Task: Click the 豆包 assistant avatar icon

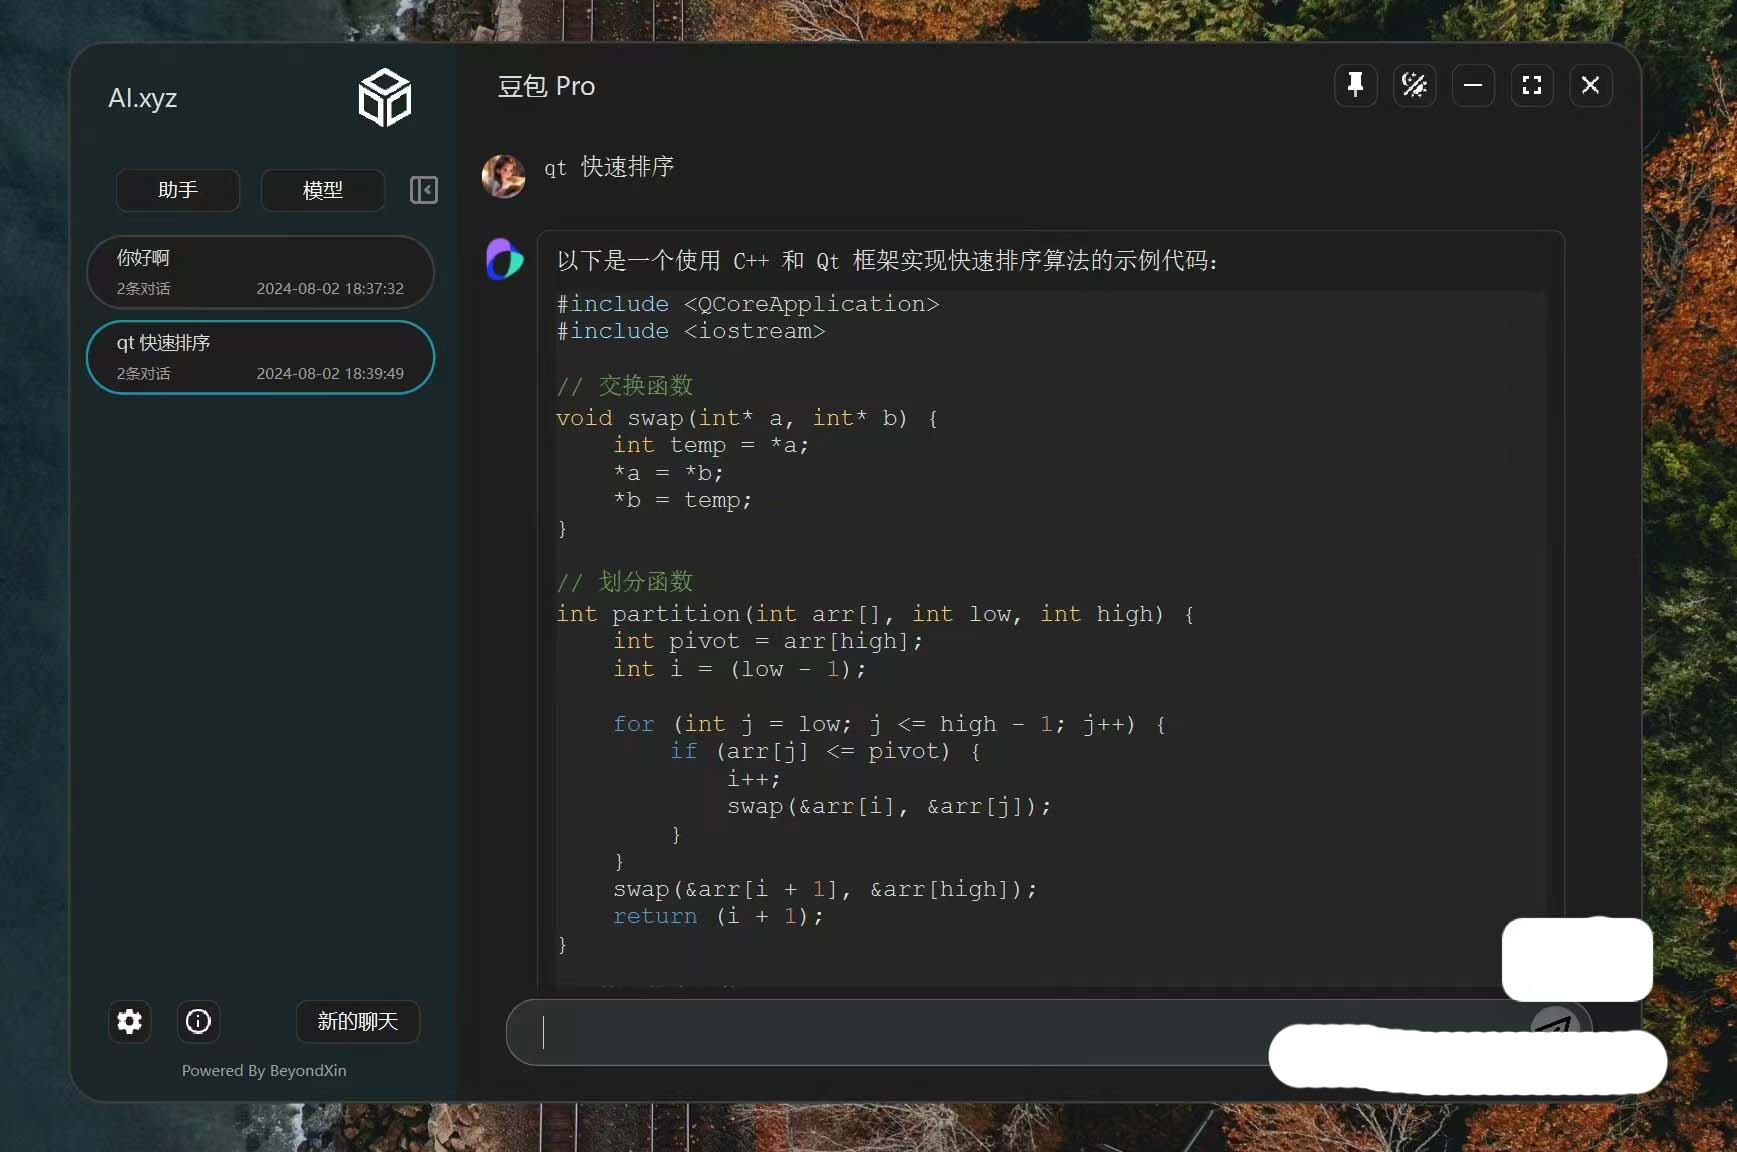Action: pos(504,259)
